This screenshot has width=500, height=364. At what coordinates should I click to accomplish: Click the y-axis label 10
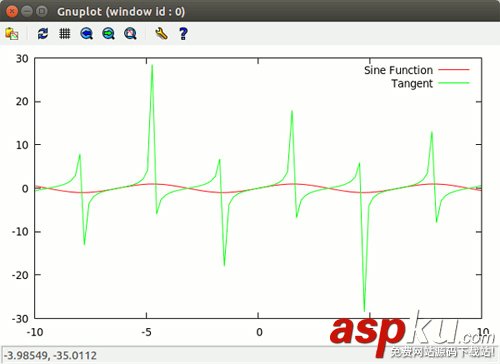22,145
